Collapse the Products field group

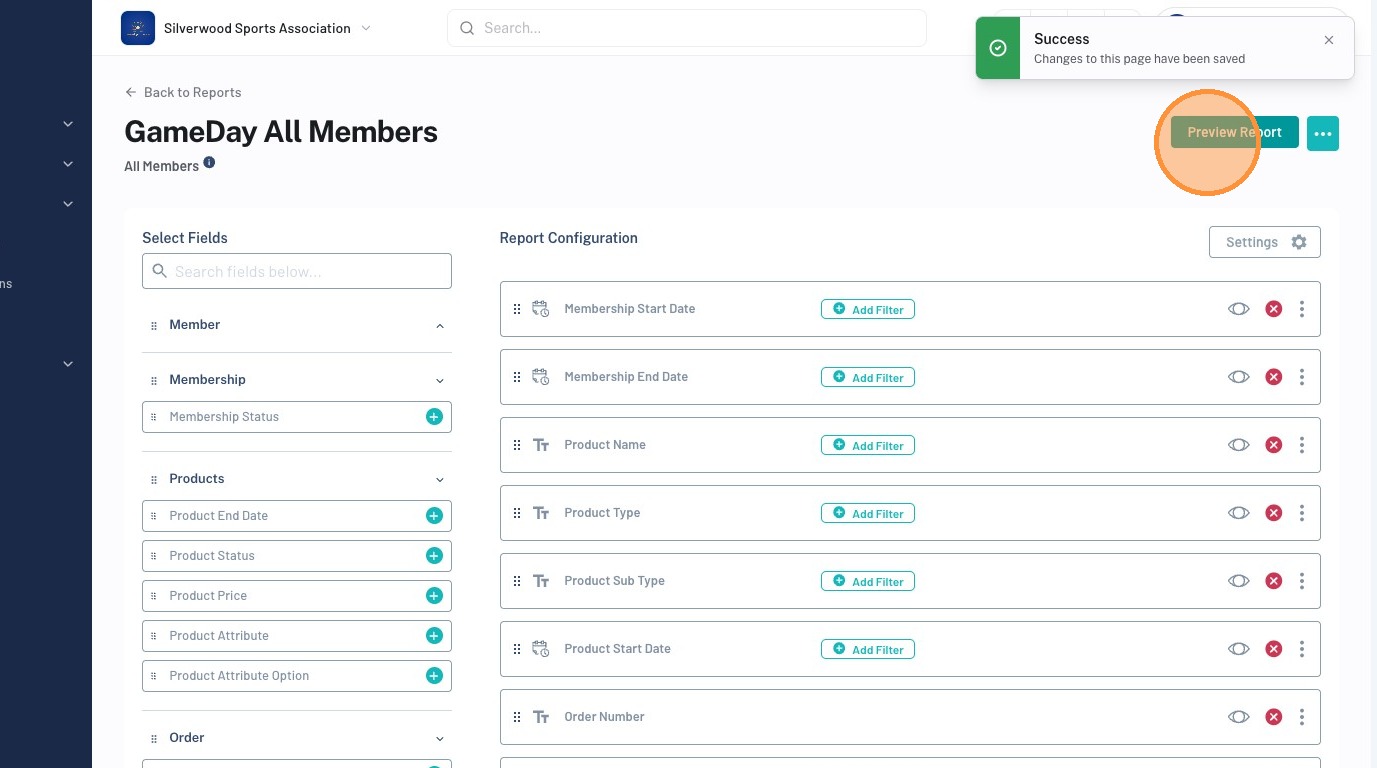(x=440, y=480)
